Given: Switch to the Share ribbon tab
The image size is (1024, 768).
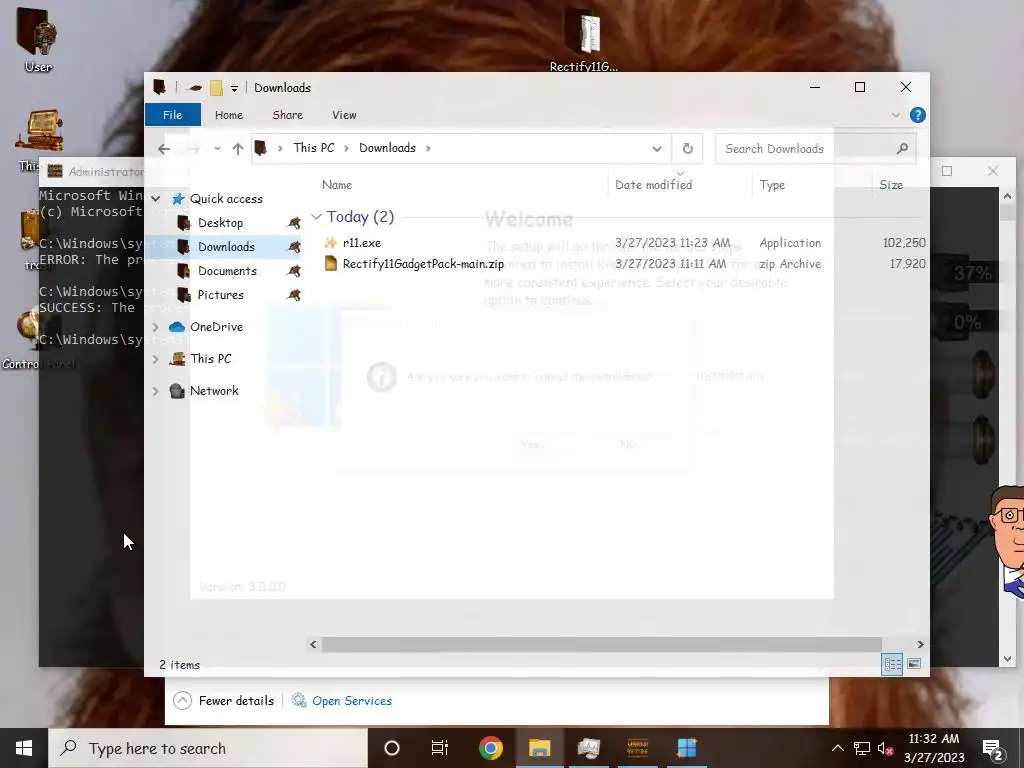Looking at the screenshot, I should [287, 115].
